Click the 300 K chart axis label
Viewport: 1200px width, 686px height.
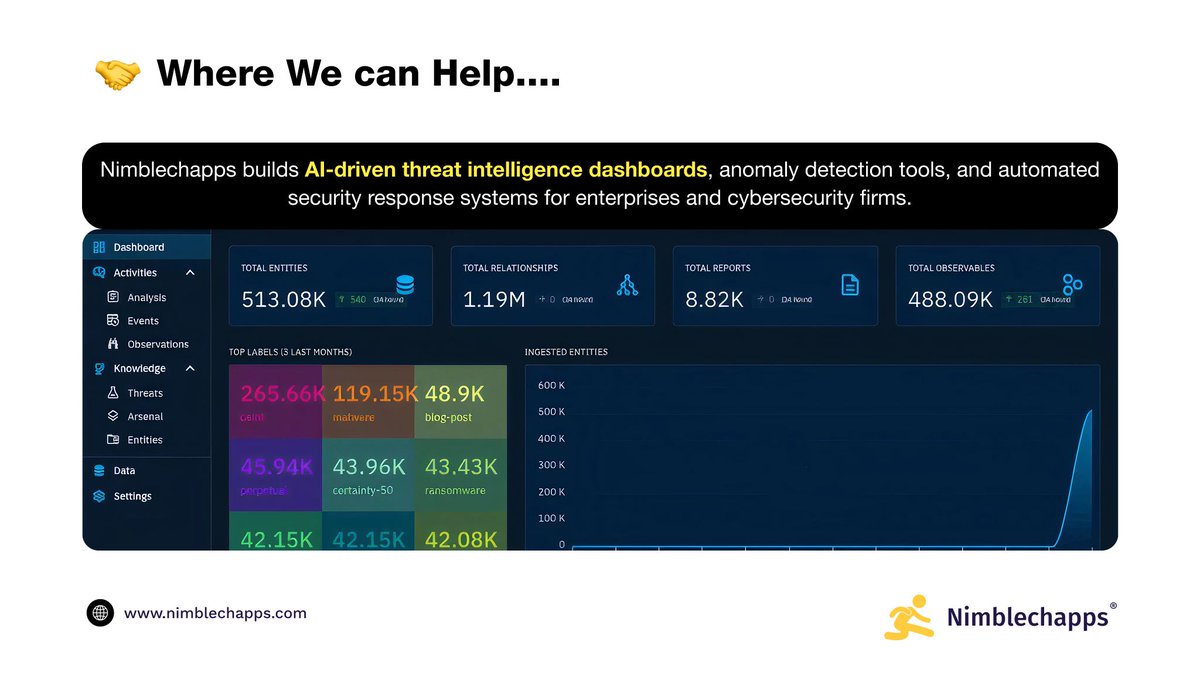[x=552, y=465]
